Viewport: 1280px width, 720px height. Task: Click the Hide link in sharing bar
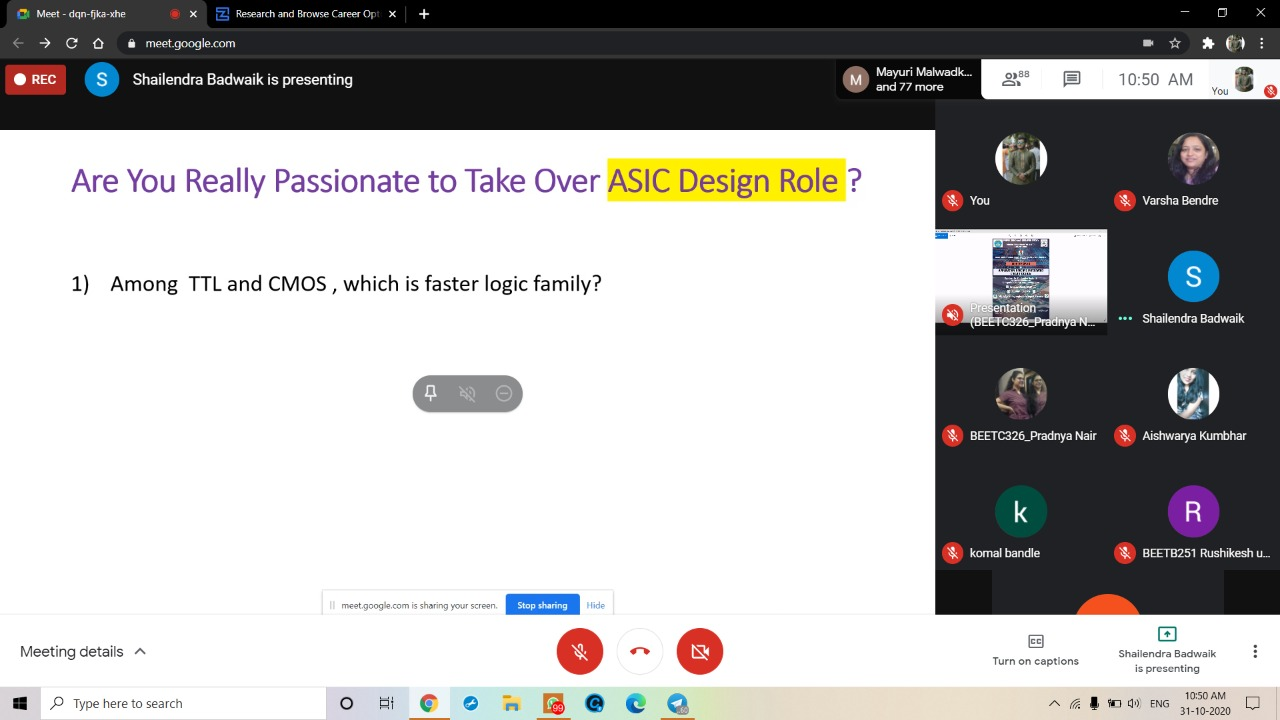pos(596,605)
